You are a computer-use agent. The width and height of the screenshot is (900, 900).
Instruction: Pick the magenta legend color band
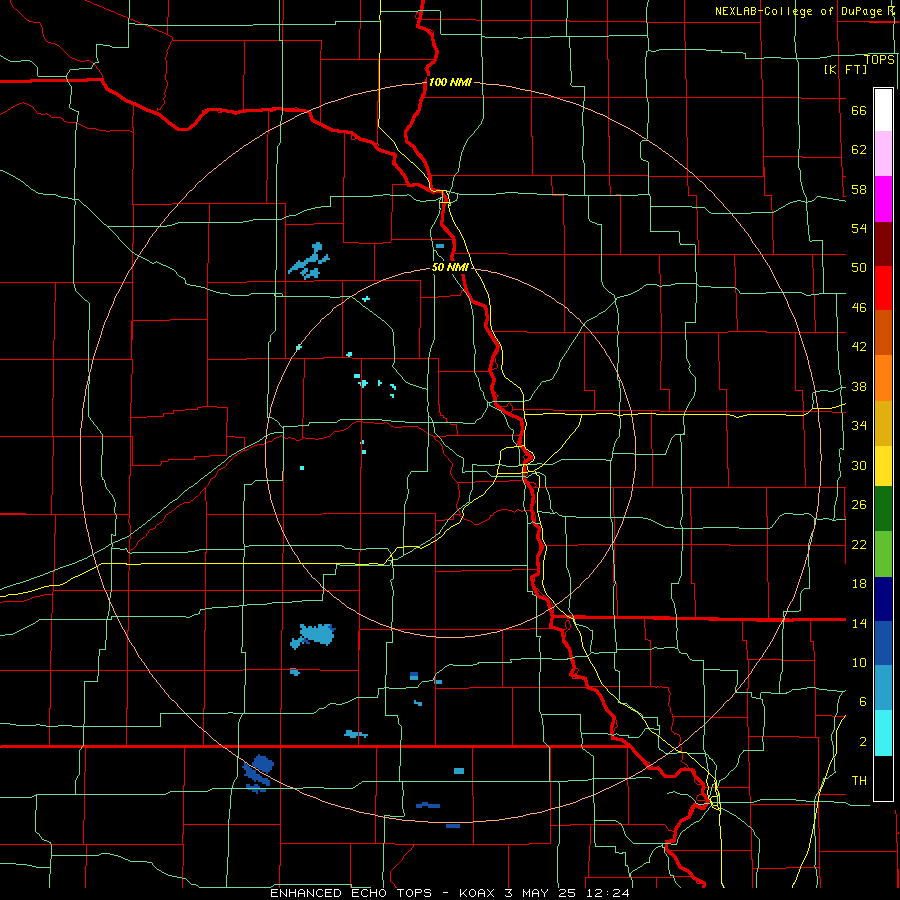pos(883,199)
